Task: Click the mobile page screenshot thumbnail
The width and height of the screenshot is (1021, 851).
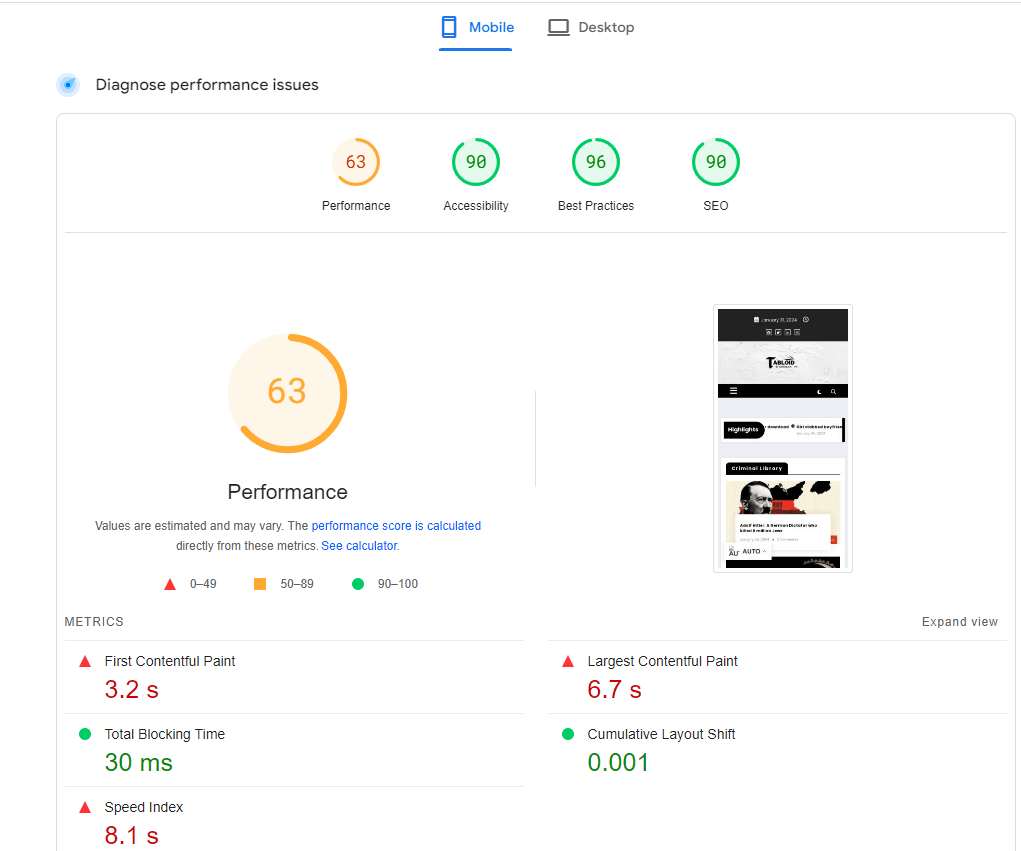Action: (x=782, y=438)
